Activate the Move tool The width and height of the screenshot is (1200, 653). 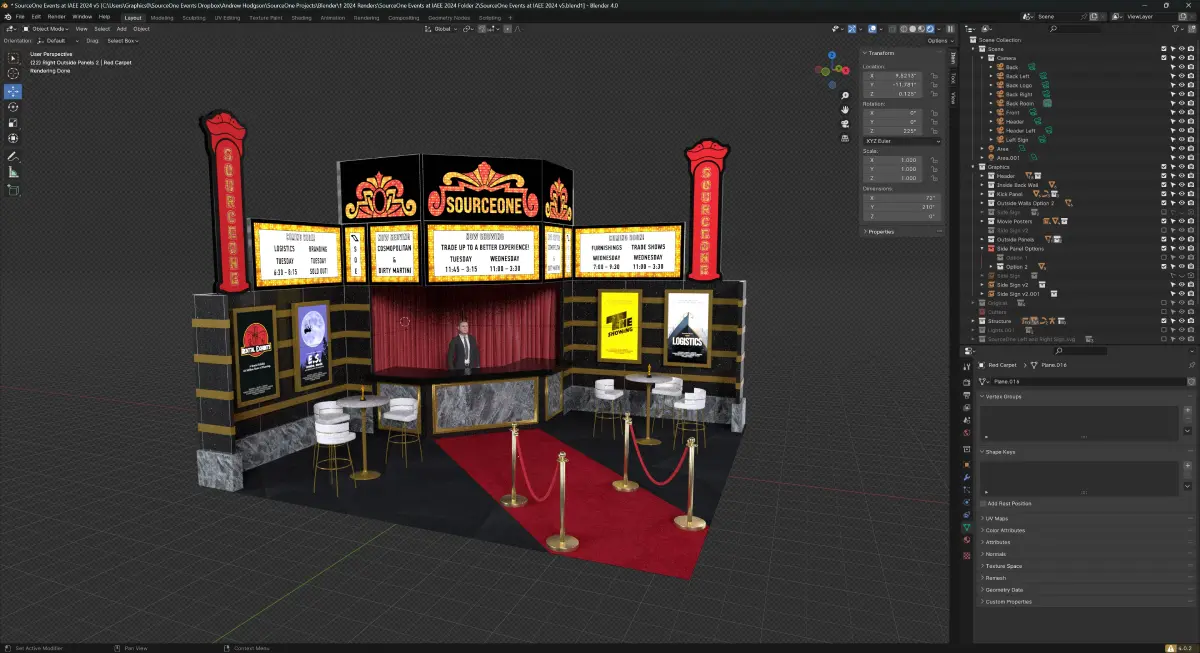(x=13, y=91)
